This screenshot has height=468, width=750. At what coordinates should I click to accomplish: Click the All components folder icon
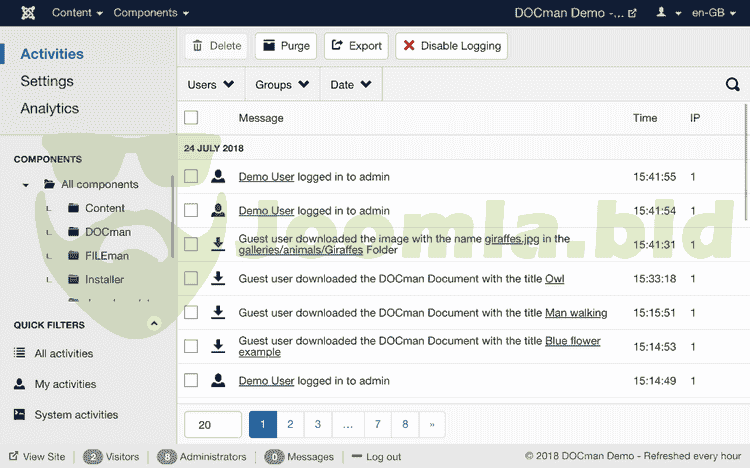point(49,184)
